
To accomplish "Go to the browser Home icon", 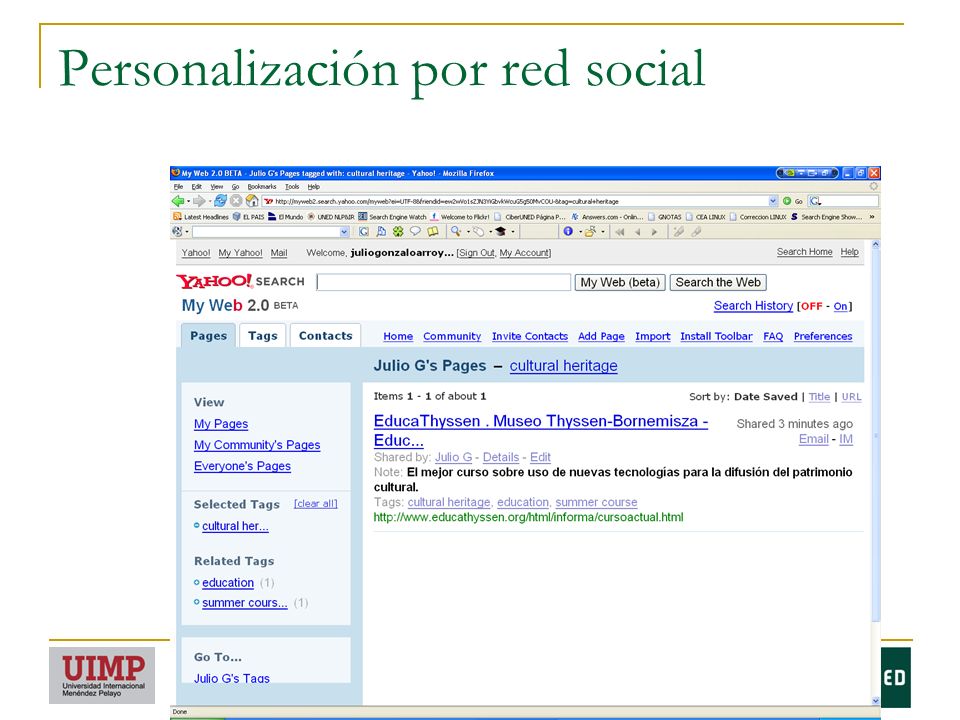I will pyautogui.click(x=252, y=201).
